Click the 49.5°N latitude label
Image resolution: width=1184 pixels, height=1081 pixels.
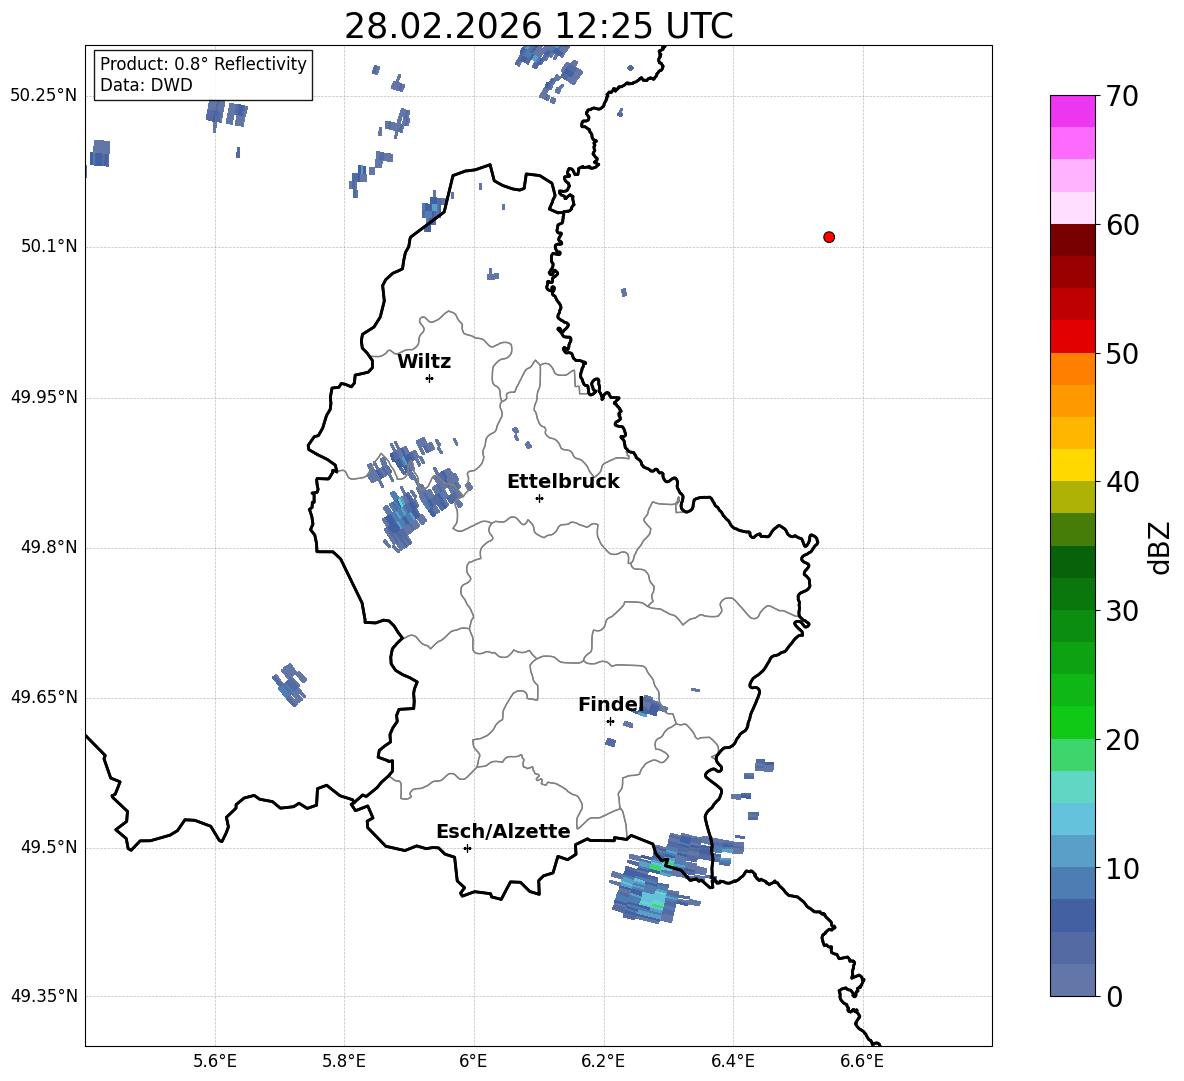(x=48, y=847)
